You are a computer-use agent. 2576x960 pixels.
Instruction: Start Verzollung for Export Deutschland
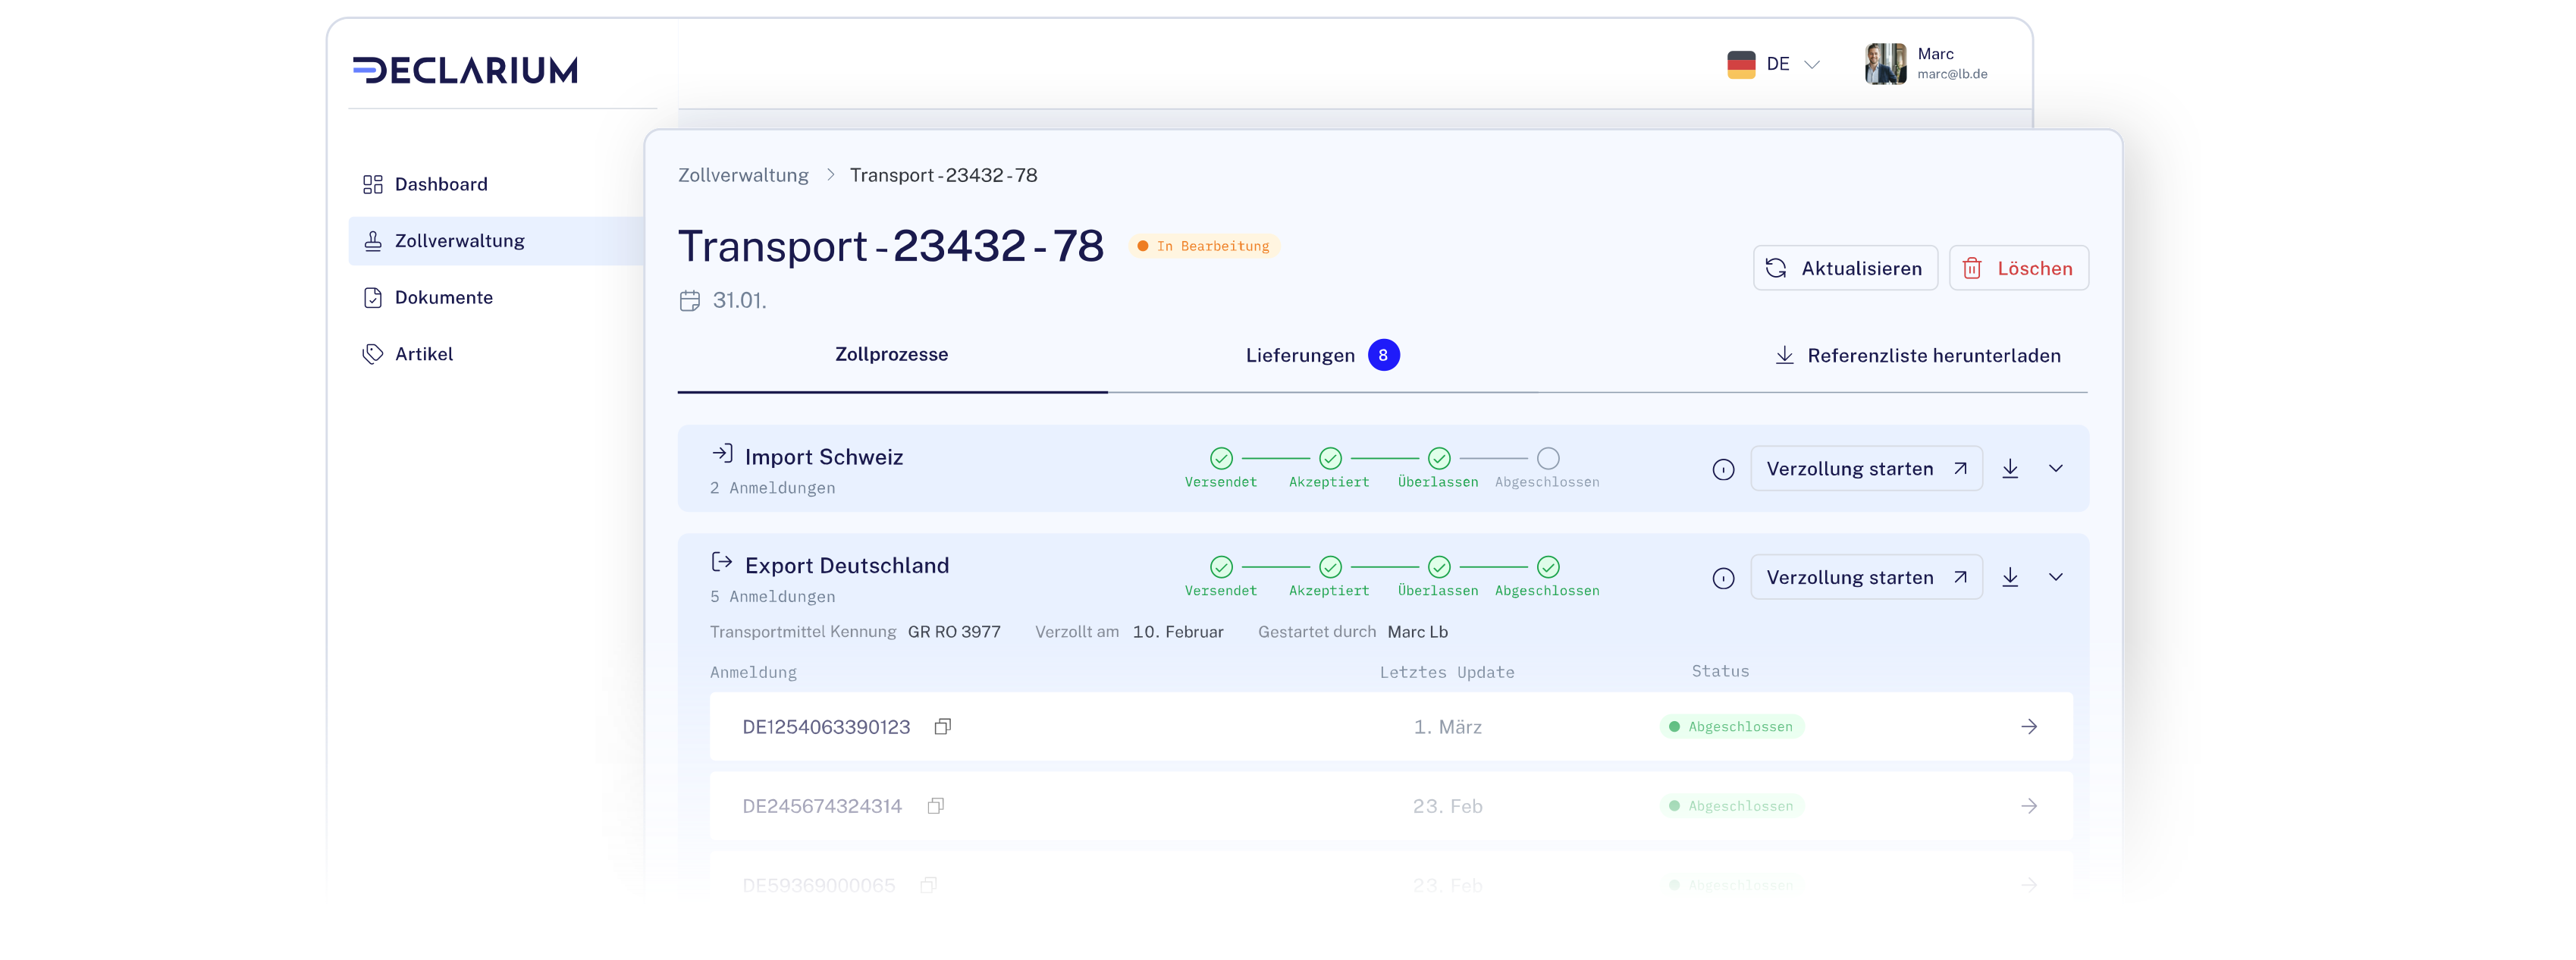1866,577
